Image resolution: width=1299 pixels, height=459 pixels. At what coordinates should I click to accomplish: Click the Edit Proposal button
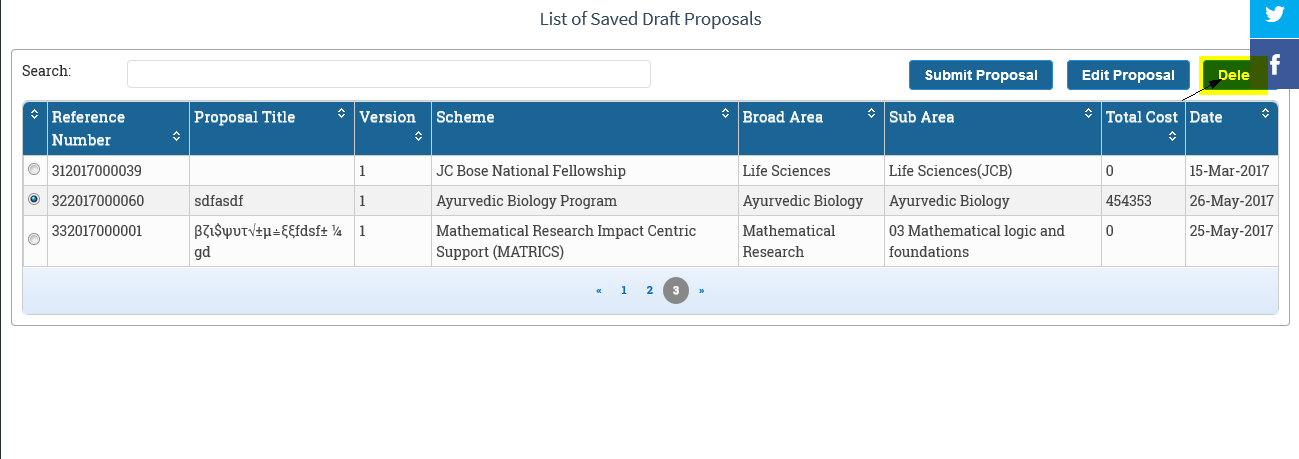point(1128,75)
